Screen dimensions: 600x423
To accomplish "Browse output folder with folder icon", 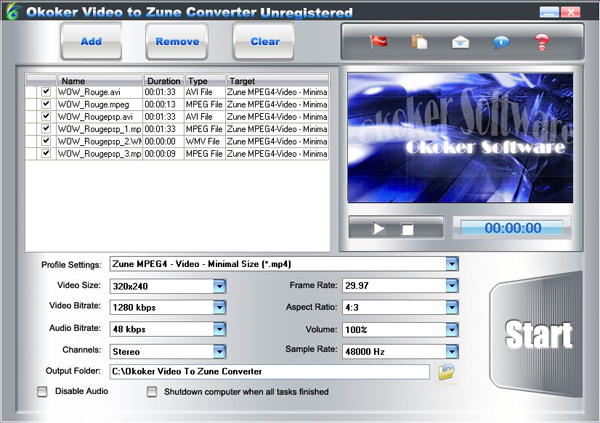I will [x=446, y=371].
